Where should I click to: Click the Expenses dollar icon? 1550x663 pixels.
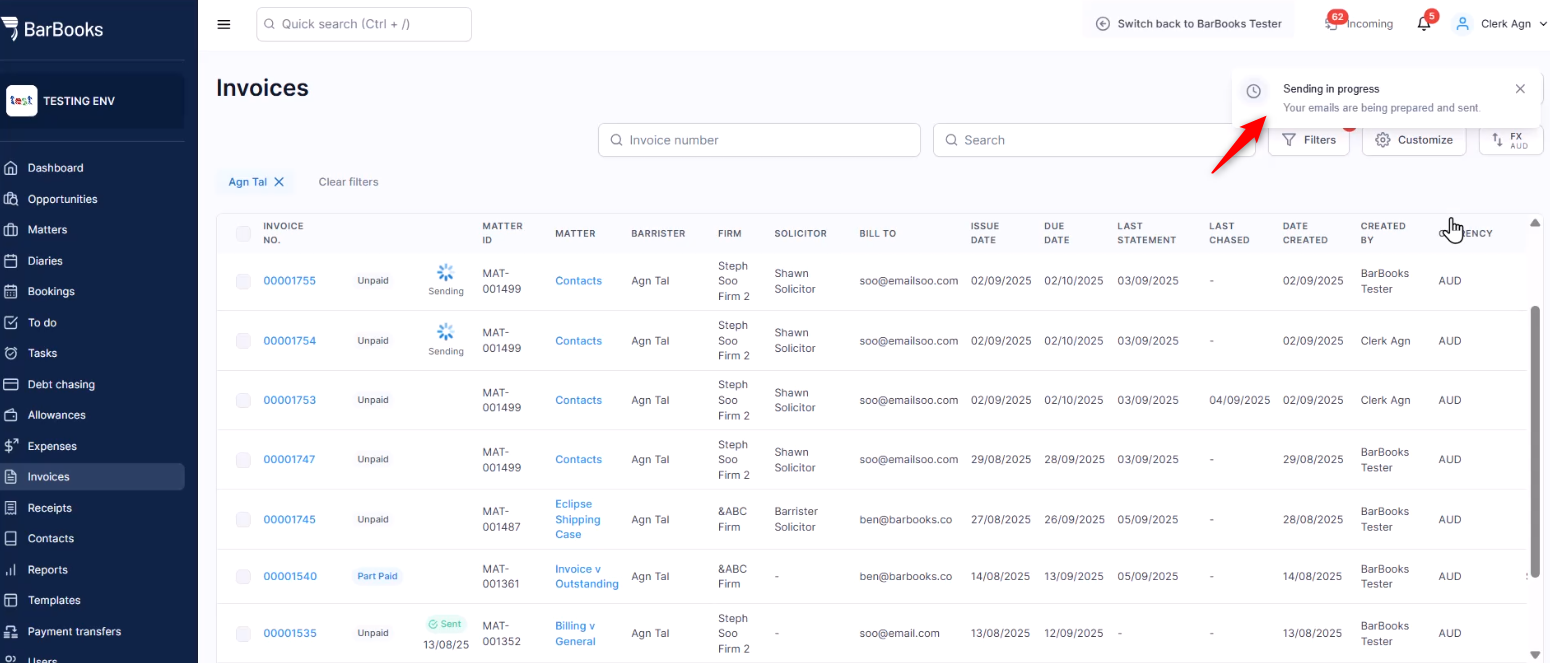click(11, 446)
